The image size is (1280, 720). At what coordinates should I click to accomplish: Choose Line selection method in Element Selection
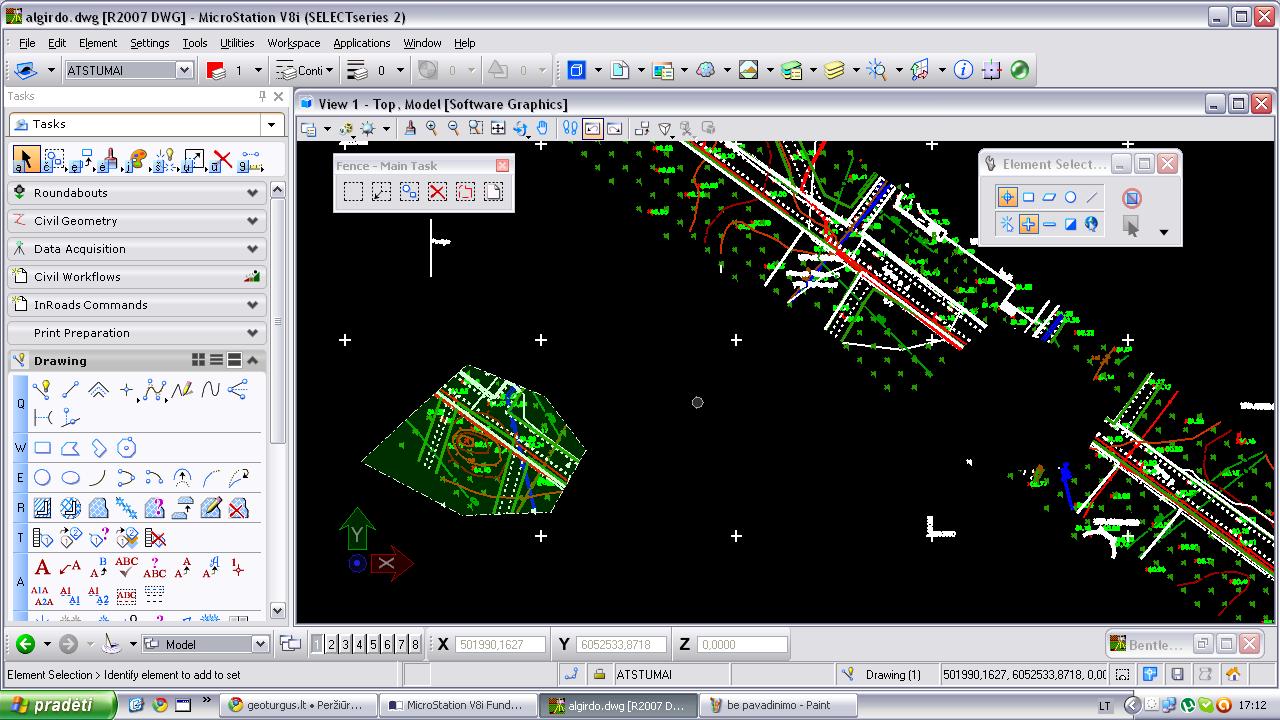1091,197
